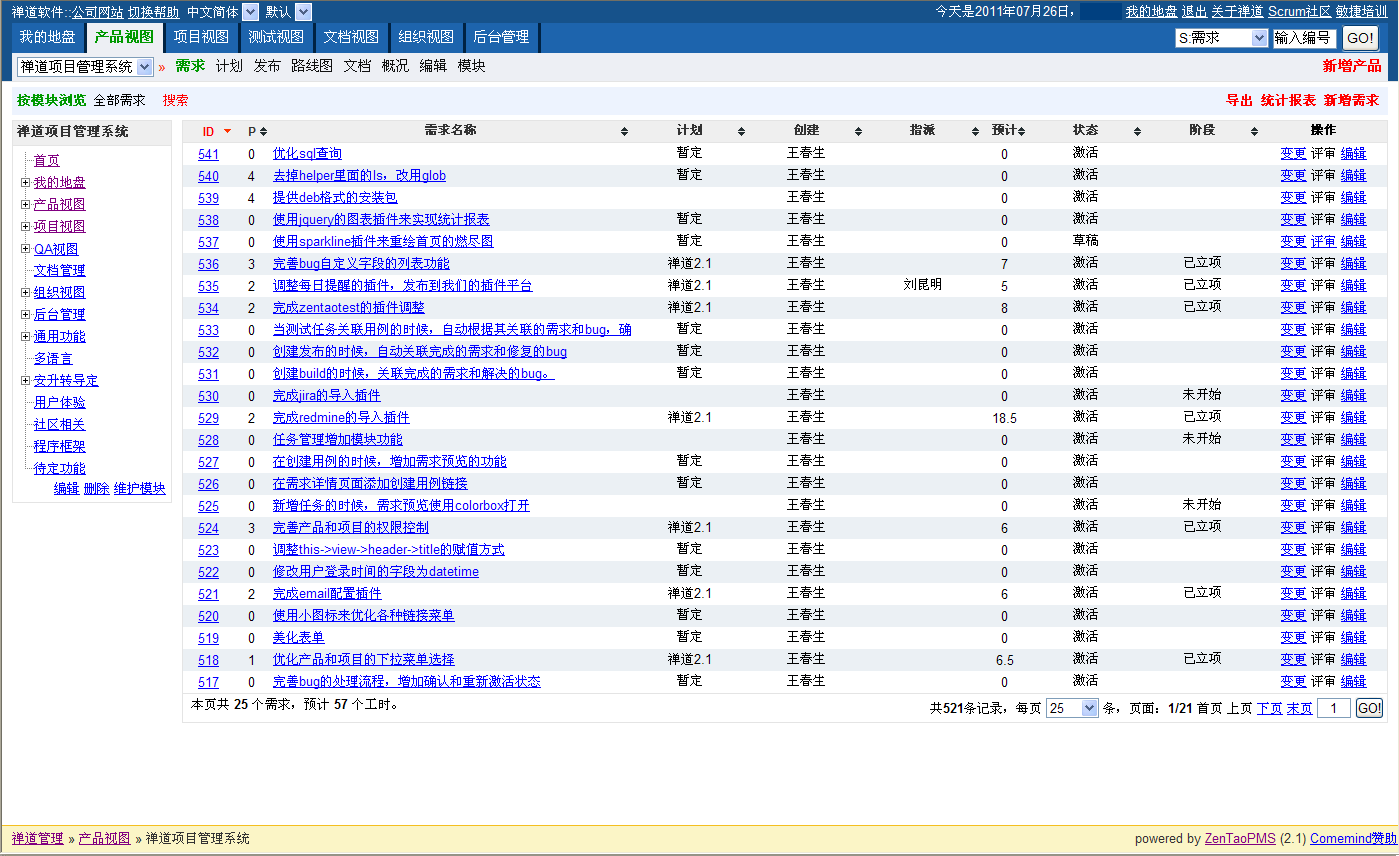
Task: Jump to last page via 末页
Action: (x=1299, y=708)
